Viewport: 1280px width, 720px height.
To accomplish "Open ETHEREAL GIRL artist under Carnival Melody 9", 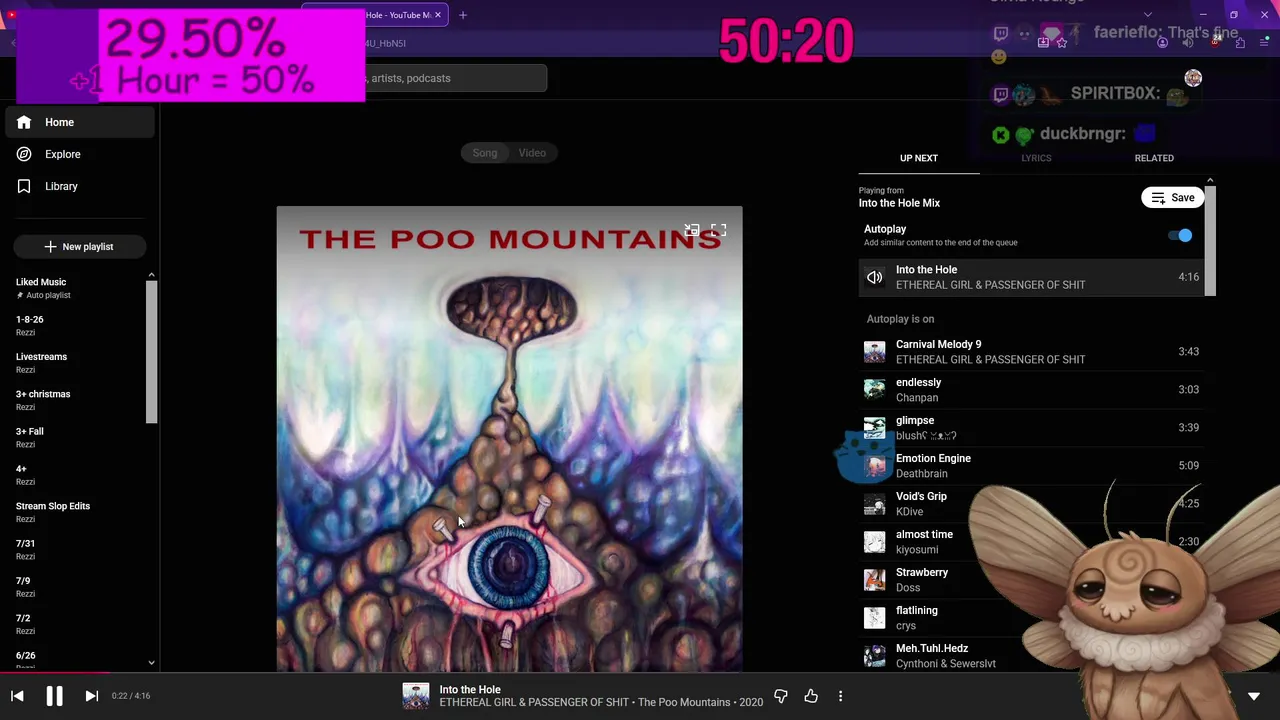I will pos(990,360).
